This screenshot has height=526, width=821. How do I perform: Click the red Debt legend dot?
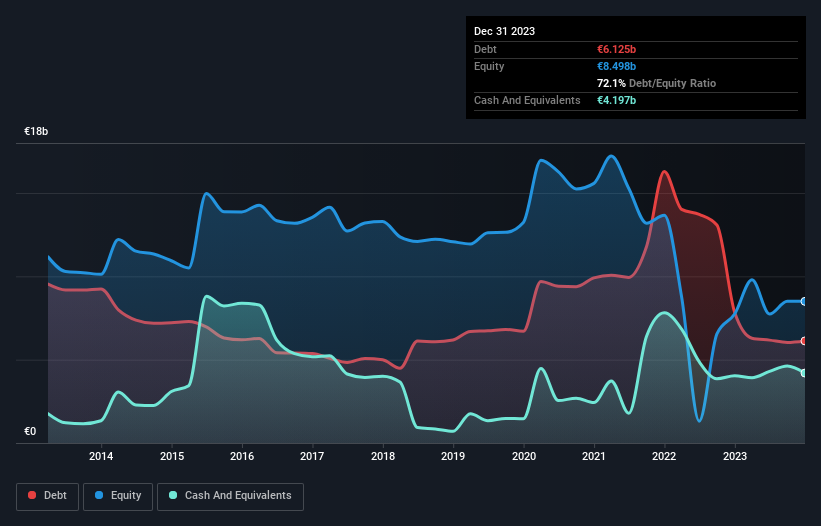(32, 495)
